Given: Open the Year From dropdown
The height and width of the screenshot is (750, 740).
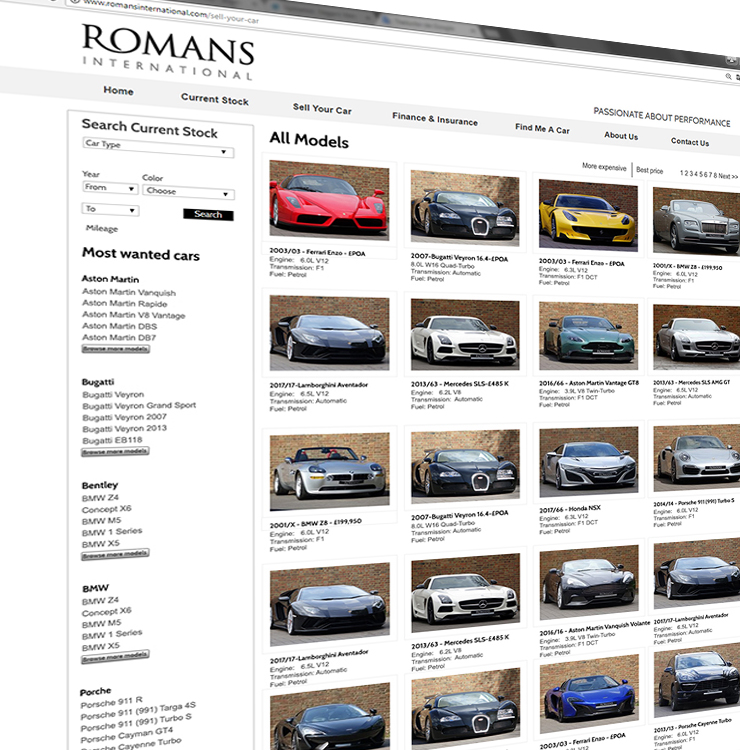Looking at the screenshot, I should click(x=110, y=188).
